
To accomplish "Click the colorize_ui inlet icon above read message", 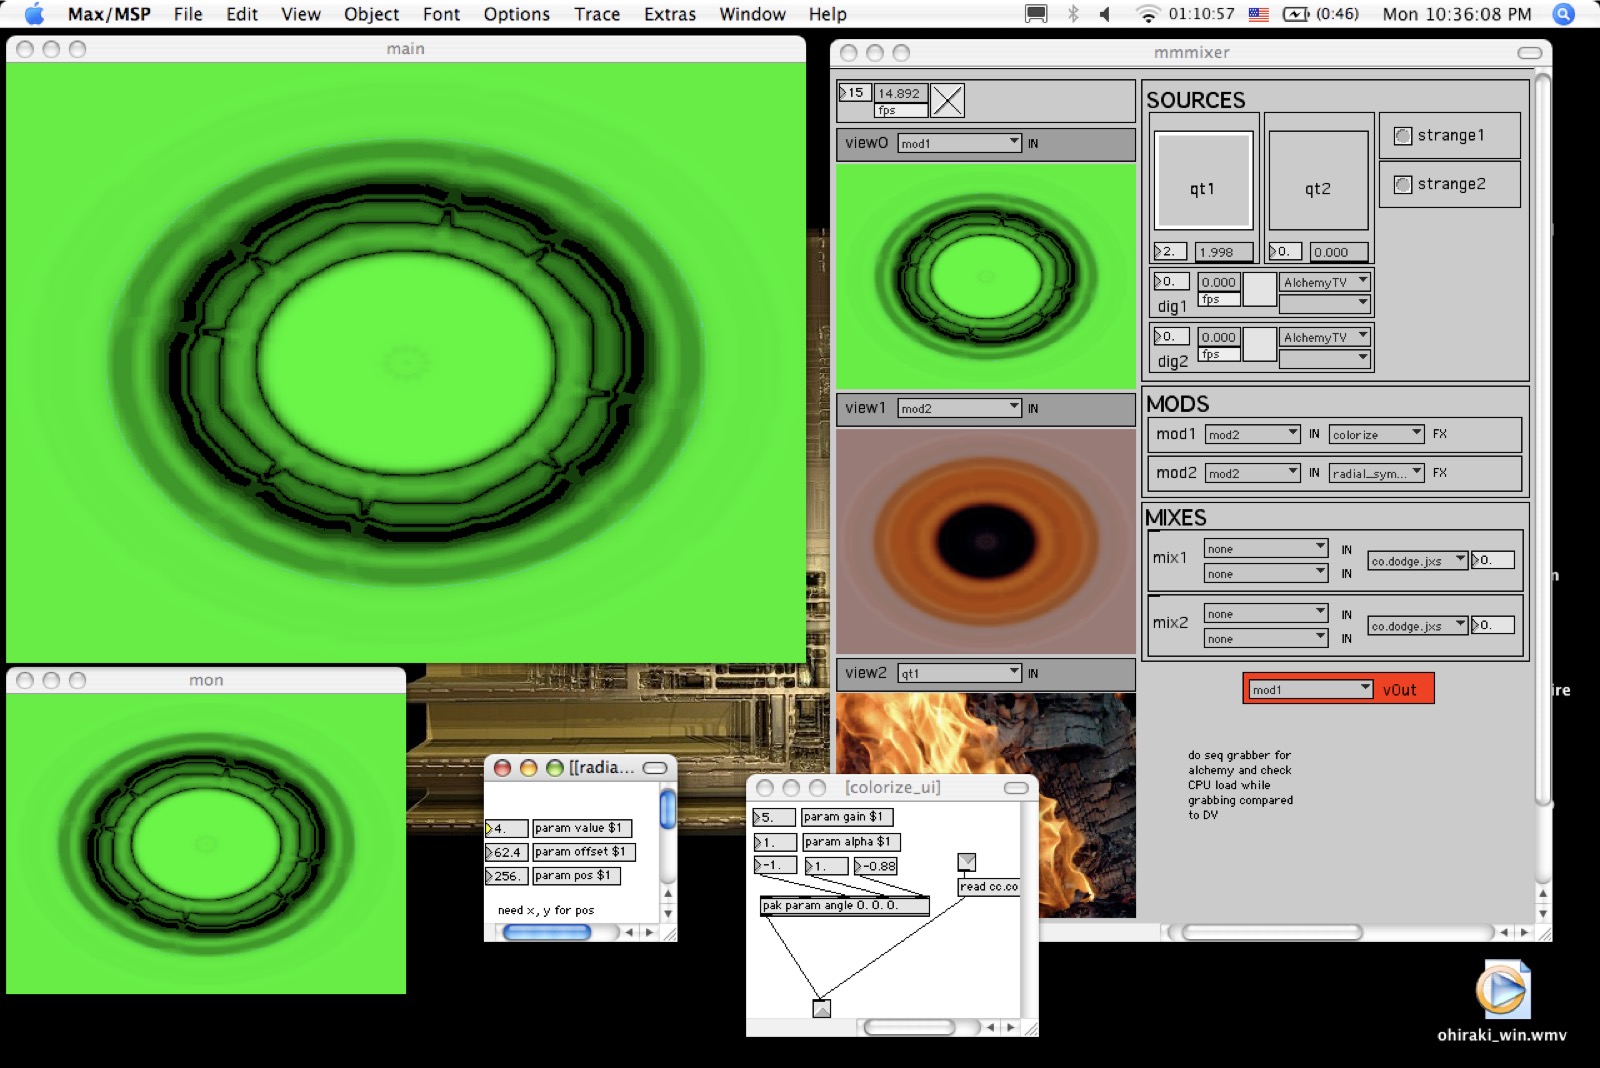I will click(x=966, y=862).
